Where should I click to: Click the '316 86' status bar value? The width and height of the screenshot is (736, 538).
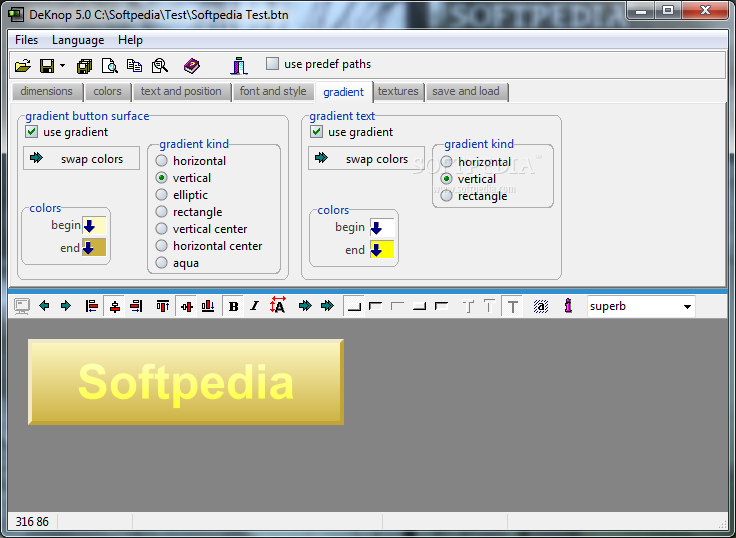32,522
